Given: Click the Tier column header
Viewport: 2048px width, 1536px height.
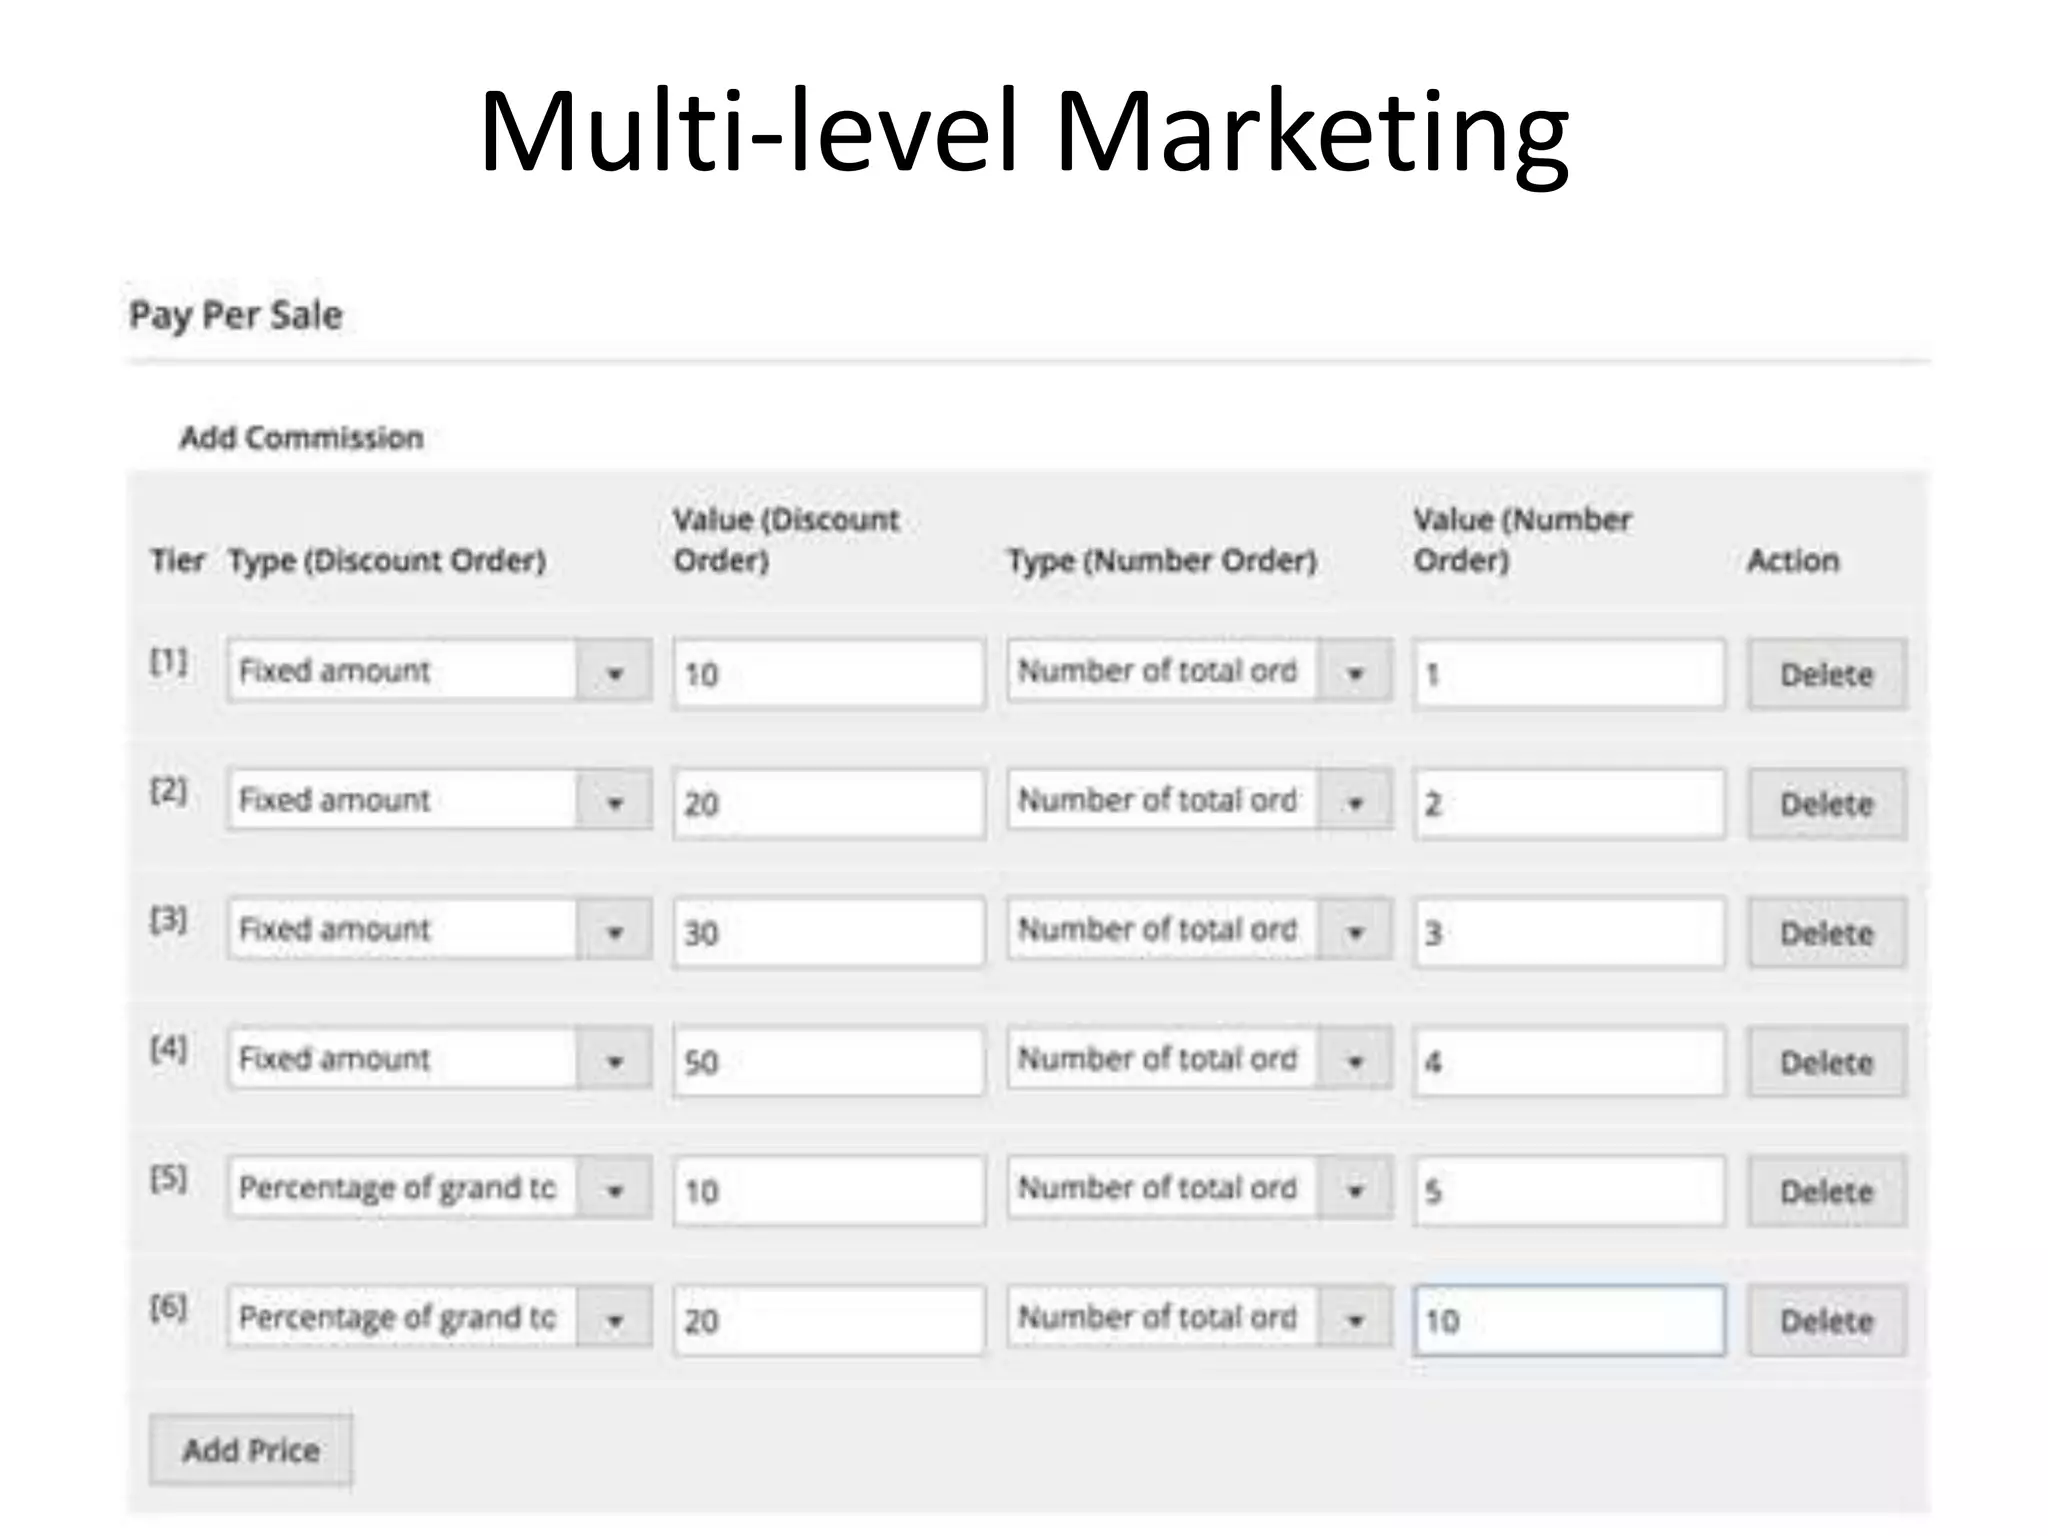Looking at the screenshot, I should pyautogui.click(x=177, y=560).
